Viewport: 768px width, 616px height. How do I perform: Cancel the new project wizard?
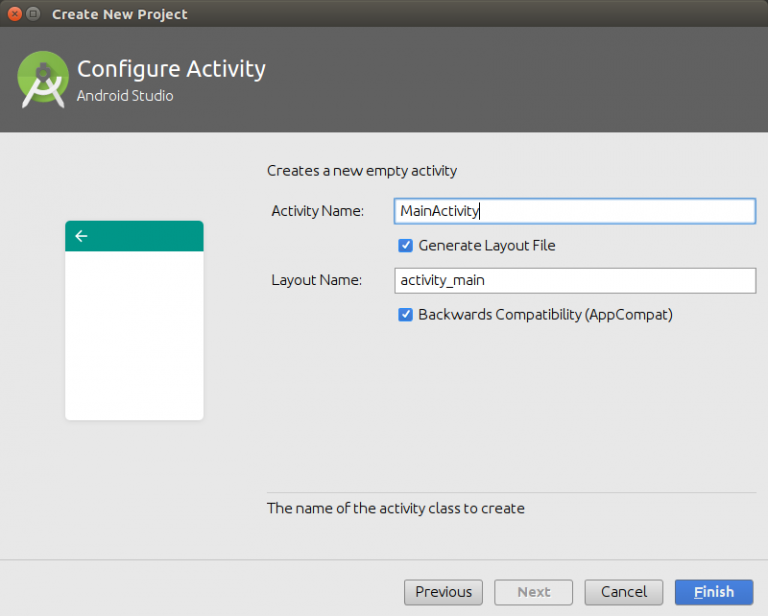pyautogui.click(x=624, y=592)
